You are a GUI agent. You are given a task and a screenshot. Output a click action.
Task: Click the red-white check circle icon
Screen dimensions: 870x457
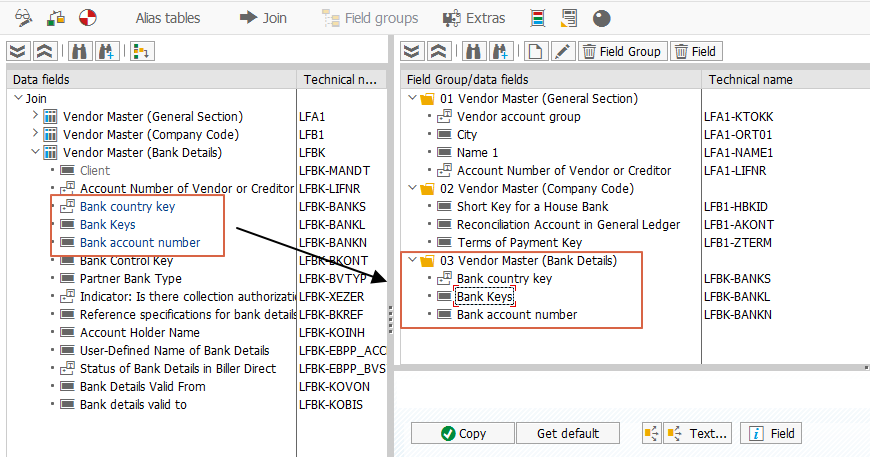[x=88, y=18]
